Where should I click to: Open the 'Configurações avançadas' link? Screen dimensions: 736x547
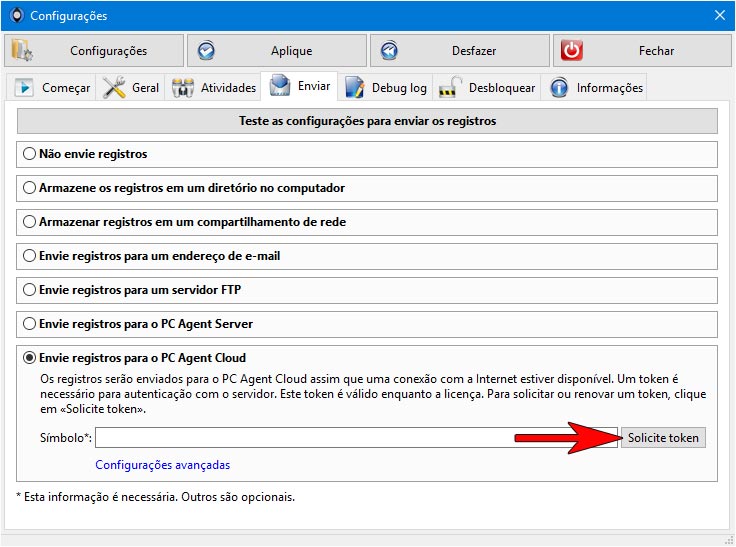(x=162, y=465)
